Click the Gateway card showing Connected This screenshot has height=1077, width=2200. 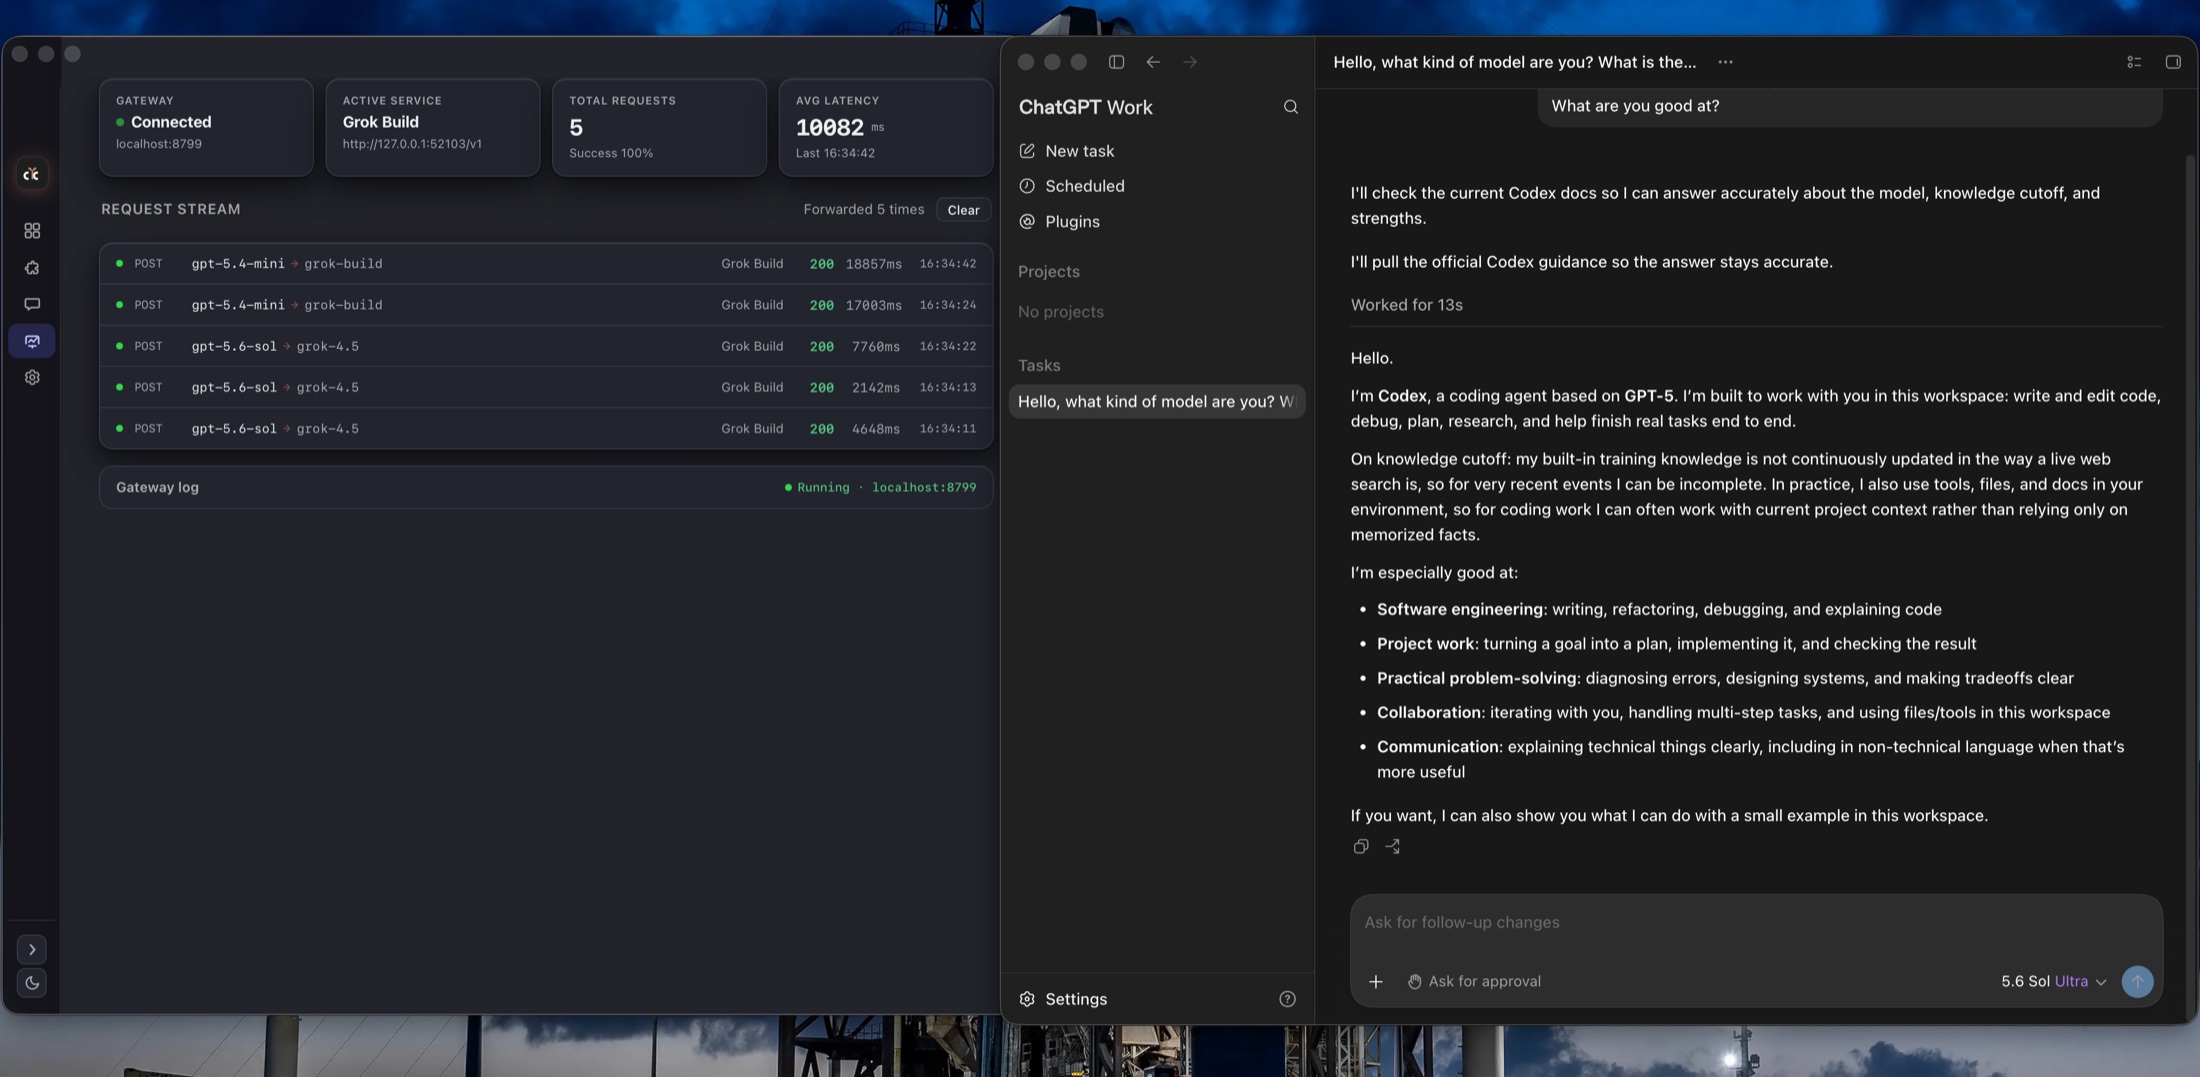point(206,128)
